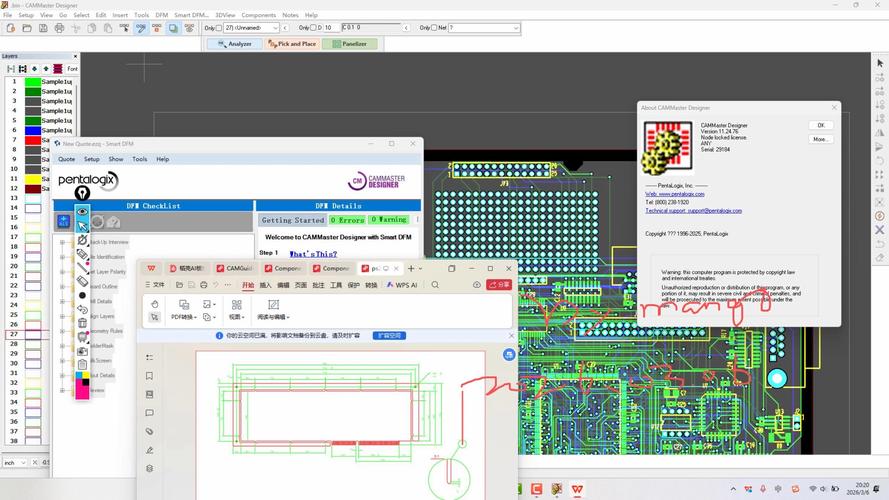The image size is (889, 500).
Task: Tick the Only checkbox beside the D code field
Action: tap(313, 28)
